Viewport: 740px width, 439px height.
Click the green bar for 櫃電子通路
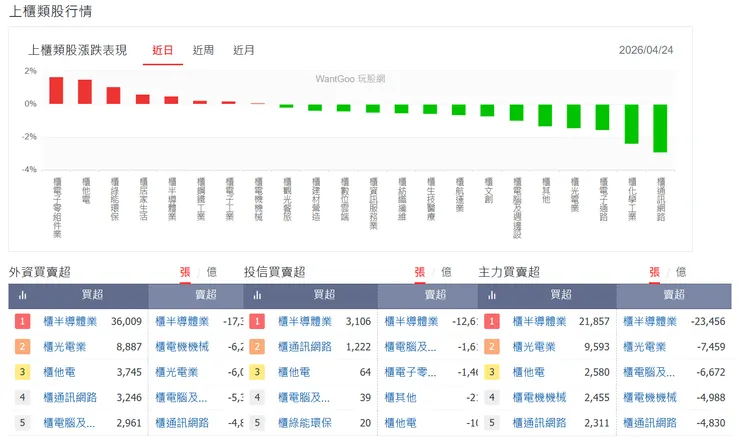click(602, 117)
